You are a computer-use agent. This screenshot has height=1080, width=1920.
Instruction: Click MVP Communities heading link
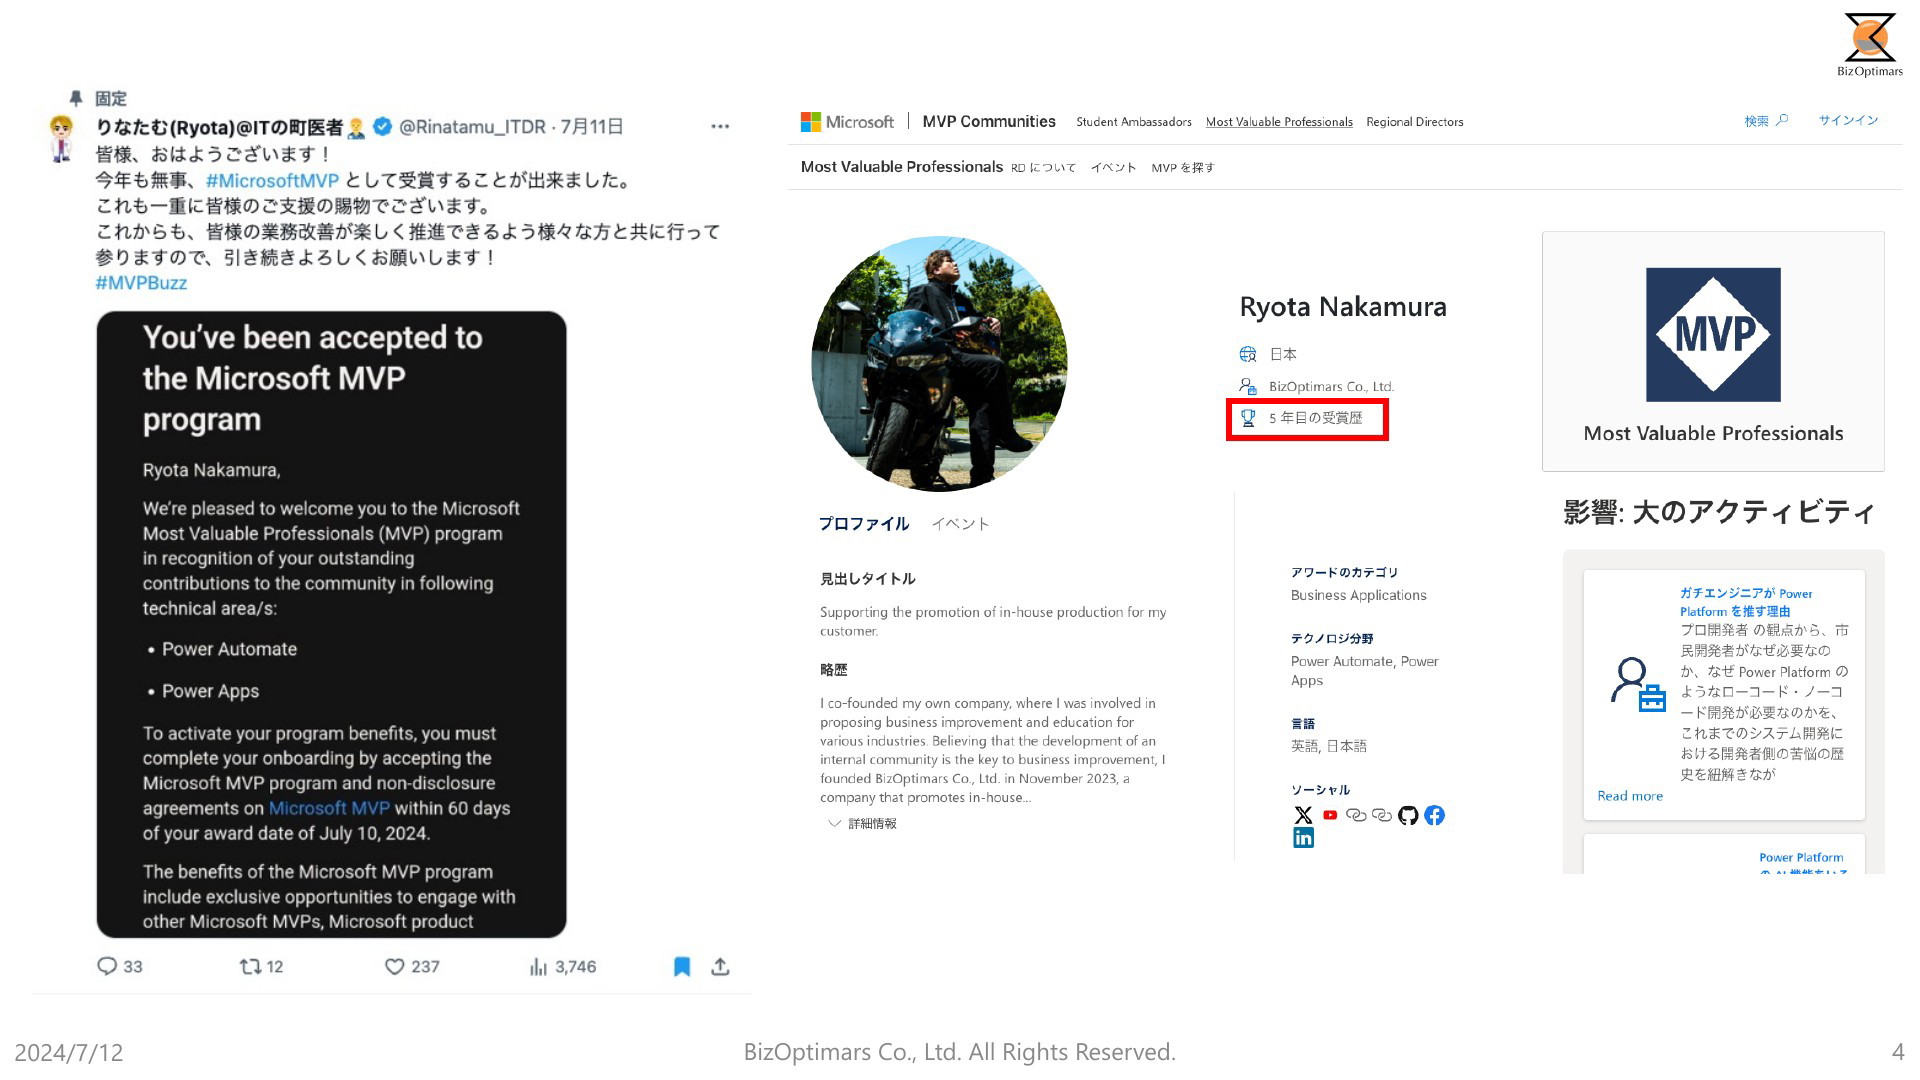click(989, 122)
